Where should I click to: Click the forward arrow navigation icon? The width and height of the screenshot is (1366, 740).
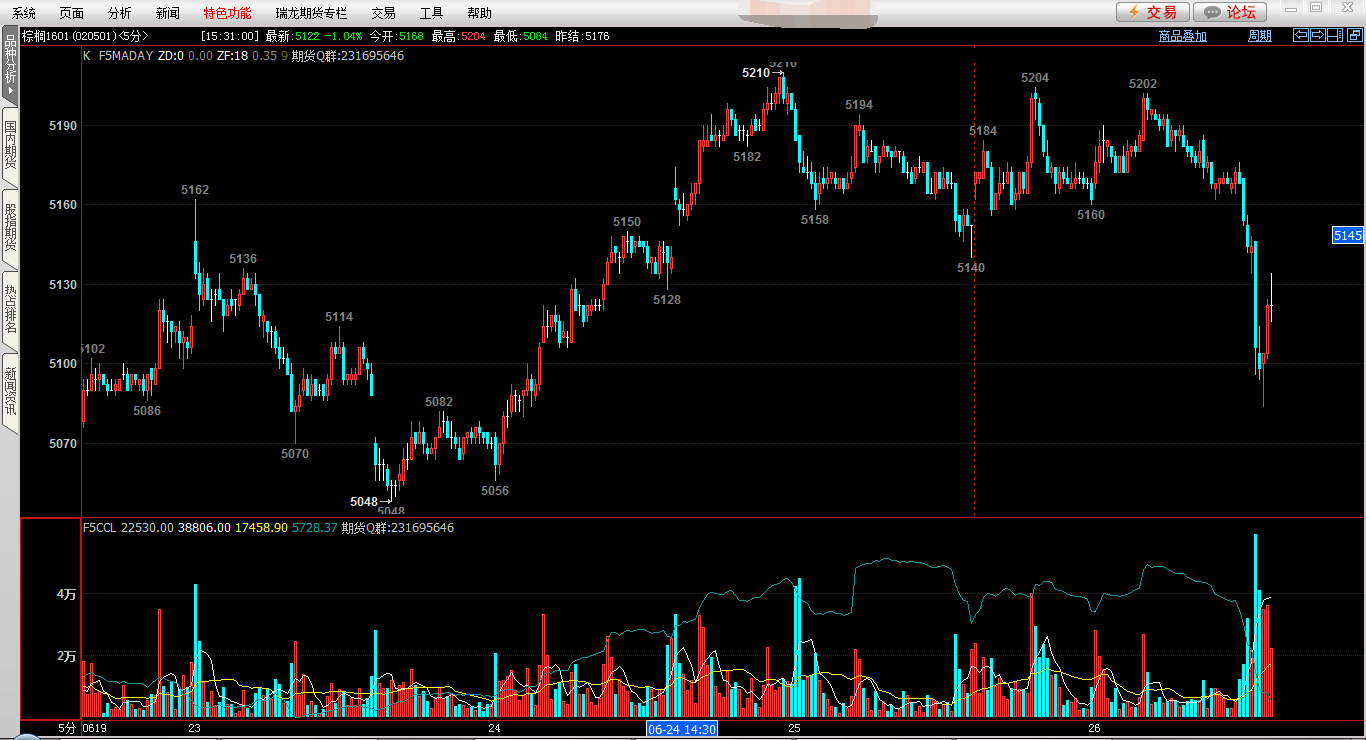pos(1318,36)
